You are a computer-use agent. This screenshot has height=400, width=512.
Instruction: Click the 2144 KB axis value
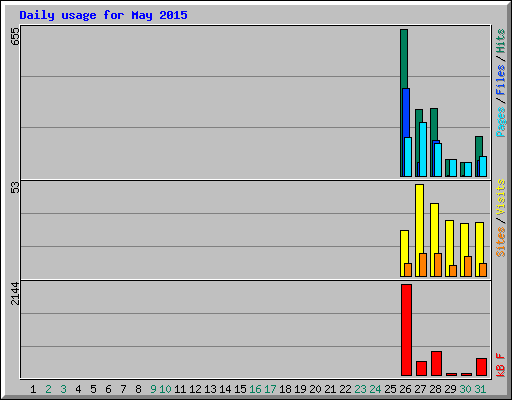15,294
